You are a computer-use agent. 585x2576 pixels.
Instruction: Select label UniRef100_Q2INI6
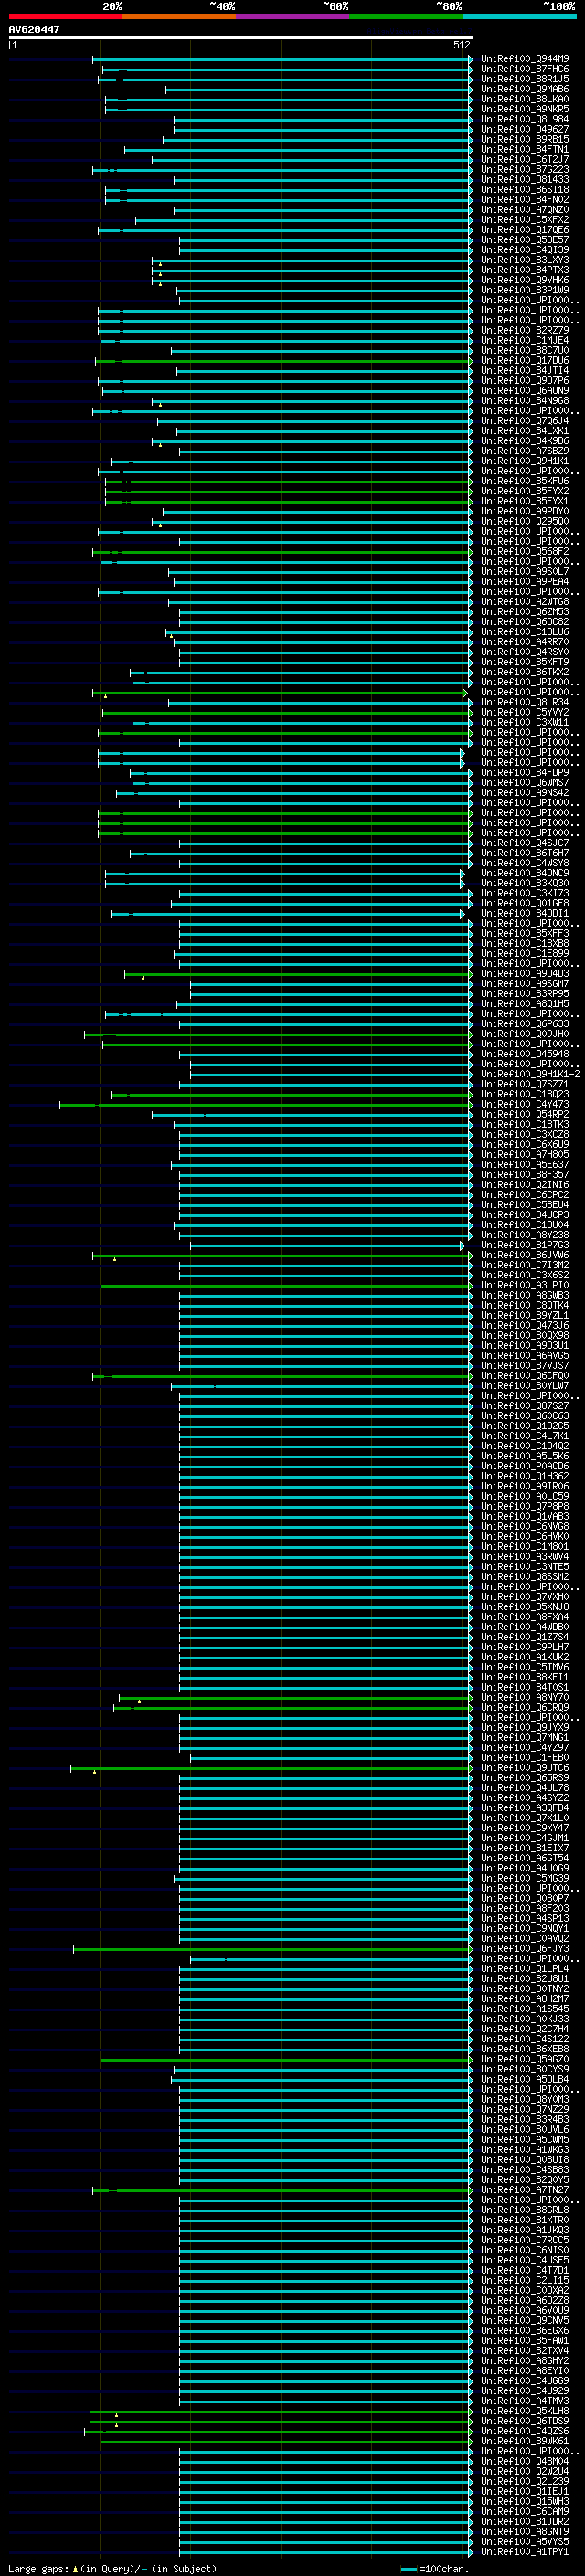[x=524, y=1185]
